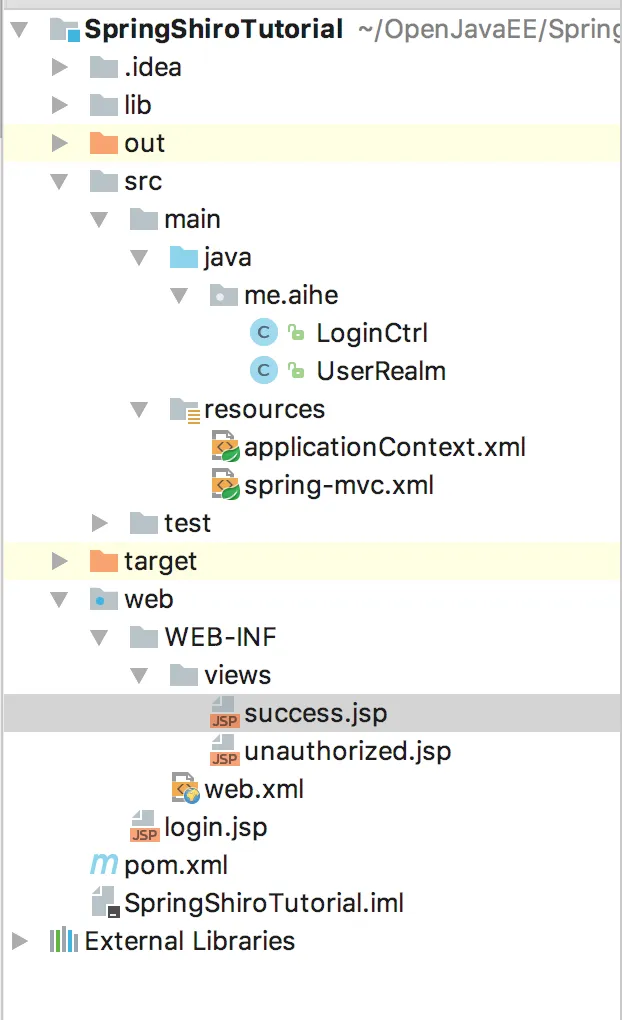Image resolution: width=622 pixels, height=1020 pixels.
Task: Click the applicationContext.xml Spring config icon
Action: coord(225,447)
